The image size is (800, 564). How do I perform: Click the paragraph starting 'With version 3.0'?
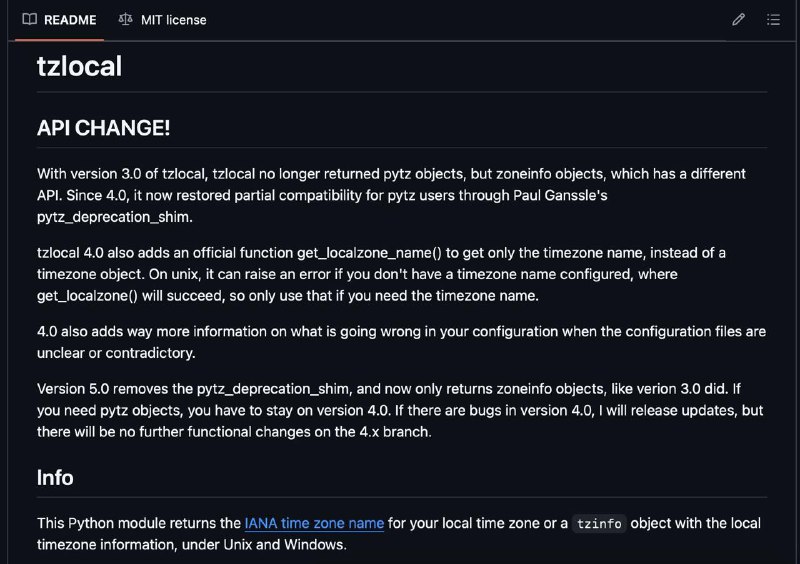[x=391, y=195]
